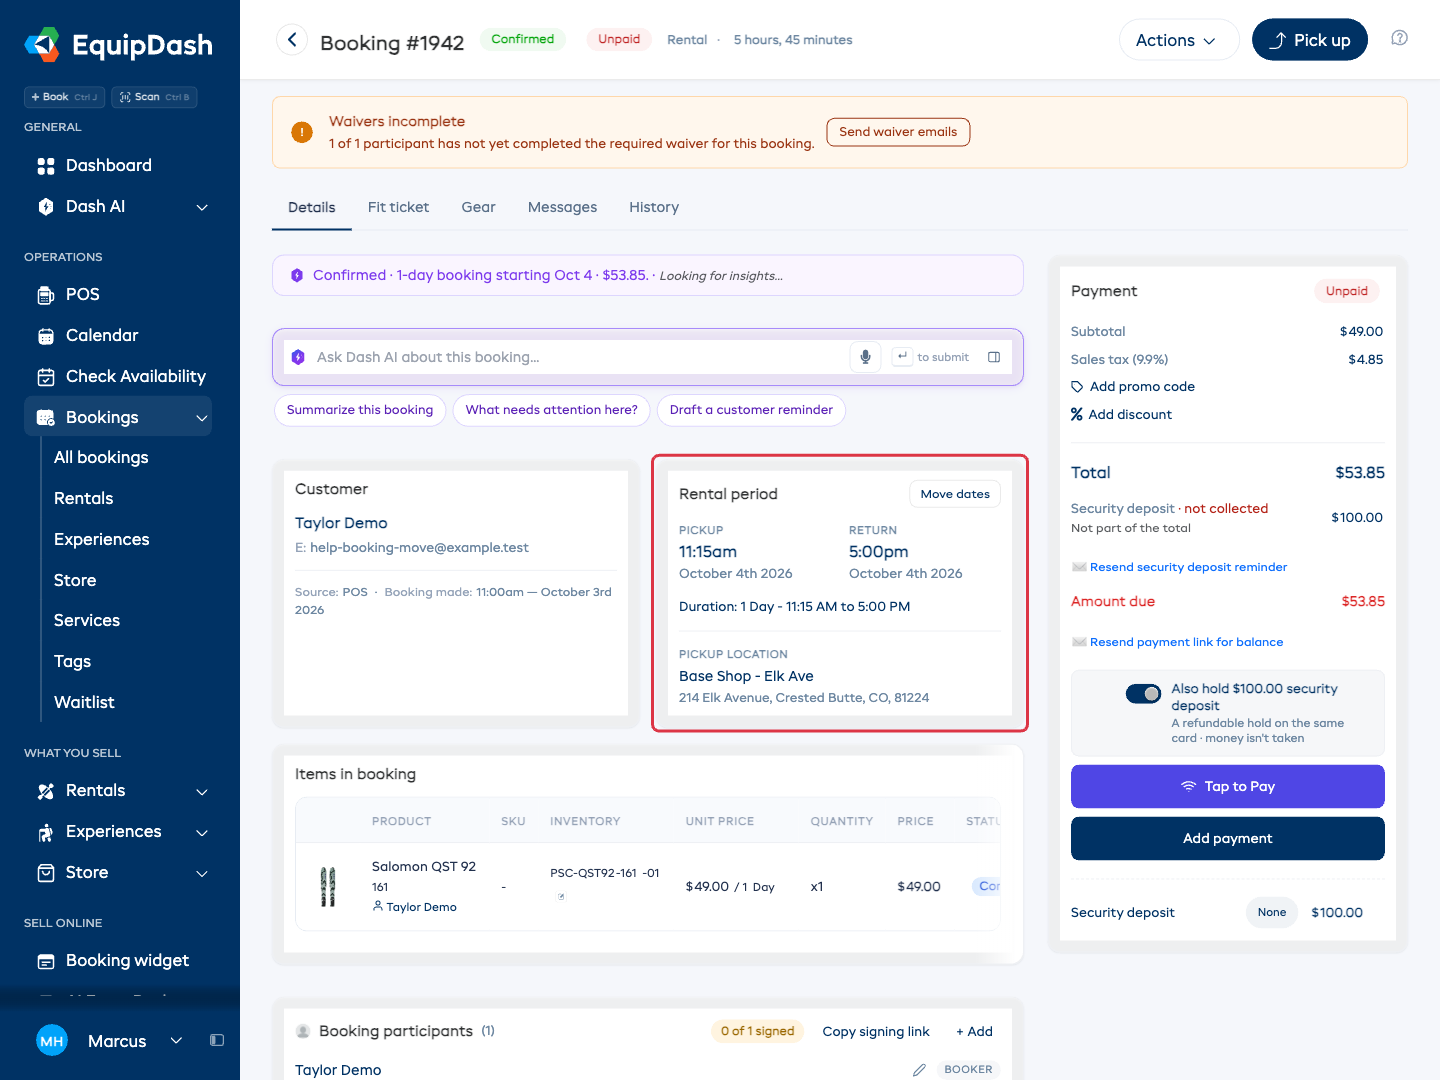The width and height of the screenshot is (1440, 1080).
Task: Switch to the Fit ticket tab
Action: [x=398, y=207]
